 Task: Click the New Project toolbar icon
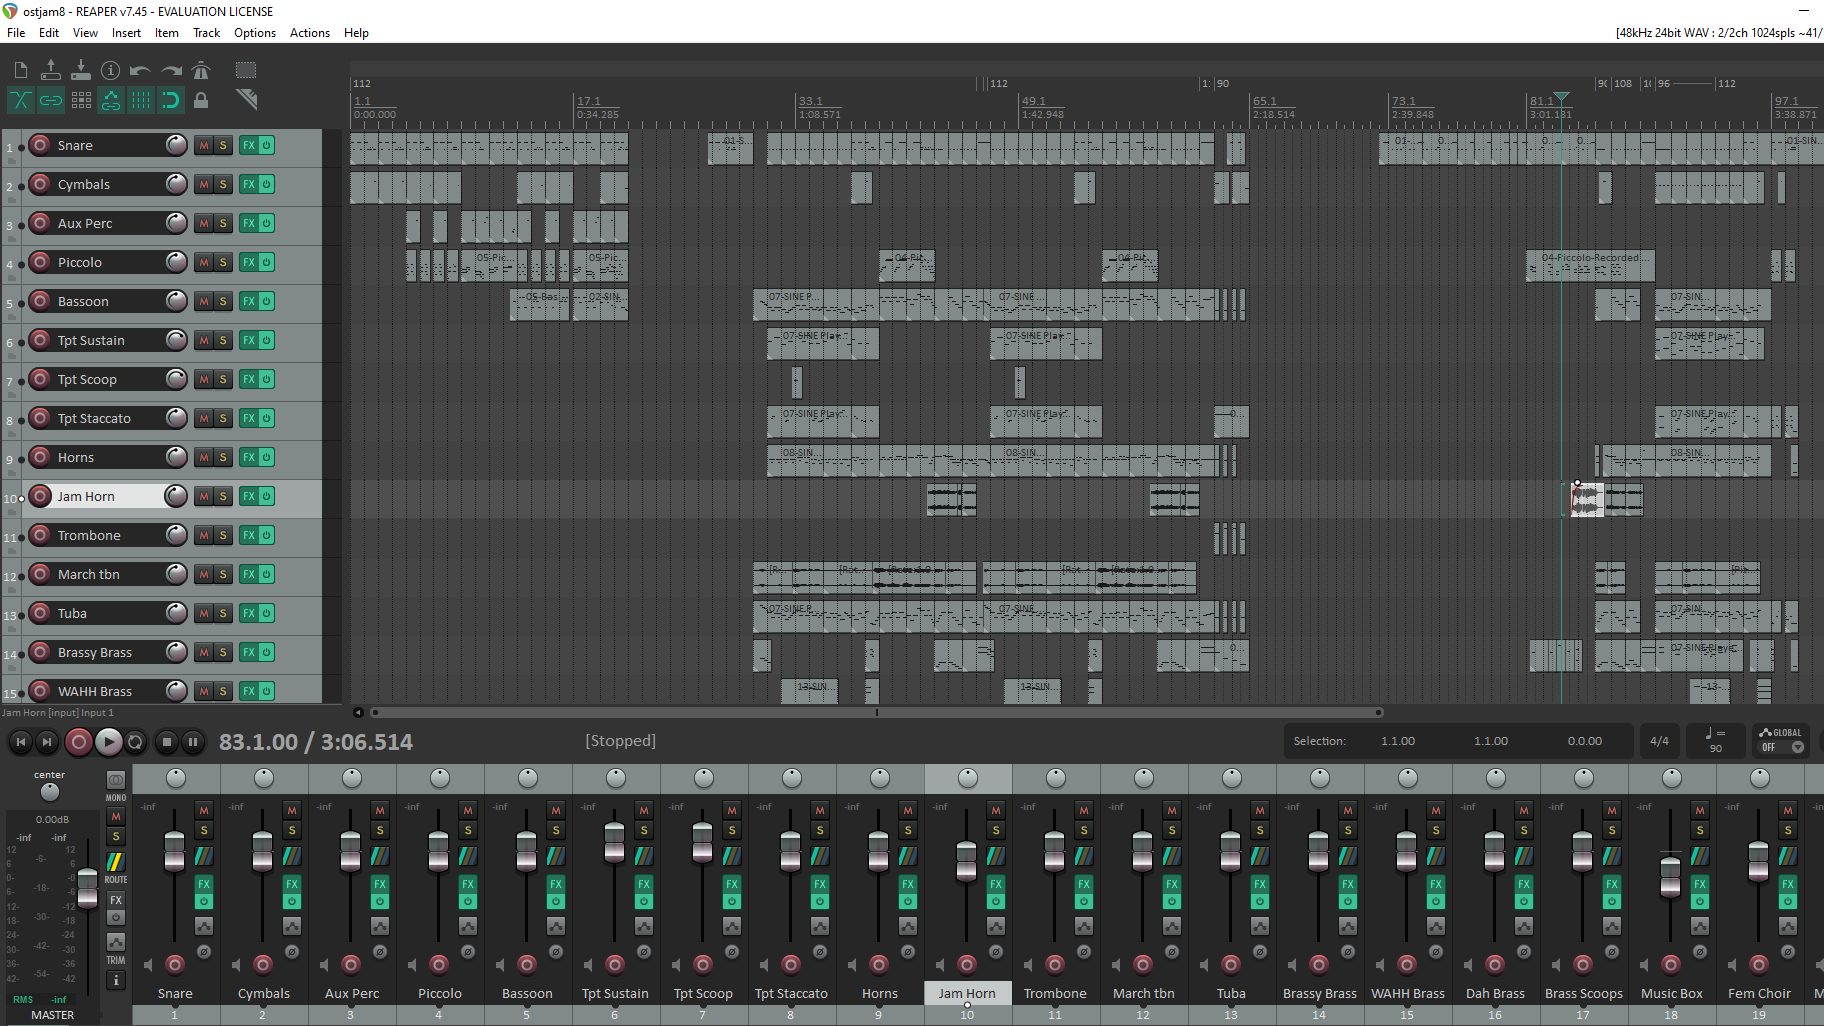click(21, 70)
